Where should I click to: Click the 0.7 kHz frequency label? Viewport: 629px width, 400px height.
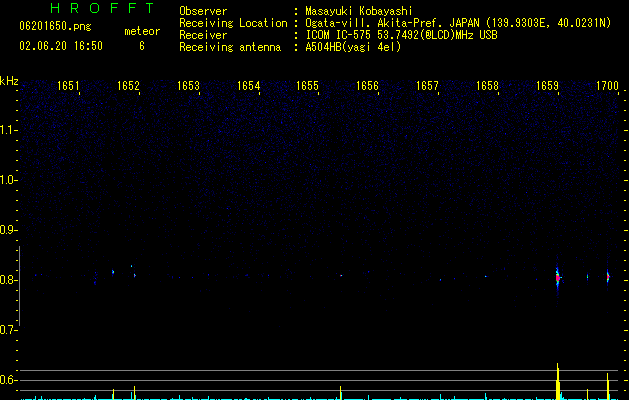pos(8,330)
